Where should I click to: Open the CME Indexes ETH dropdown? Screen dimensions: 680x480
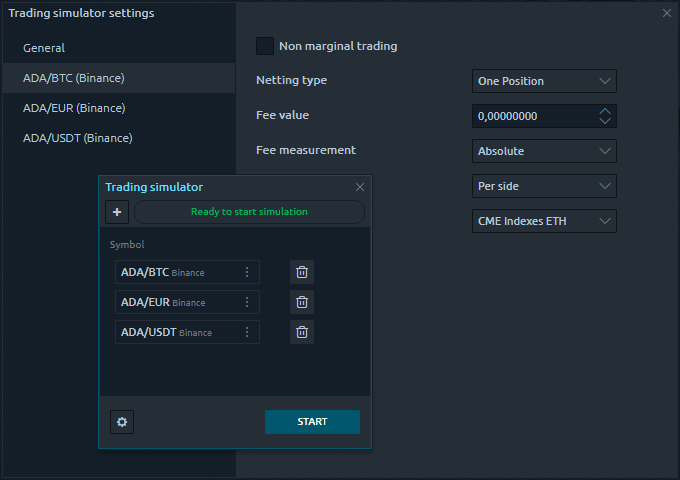coord(544,221)
